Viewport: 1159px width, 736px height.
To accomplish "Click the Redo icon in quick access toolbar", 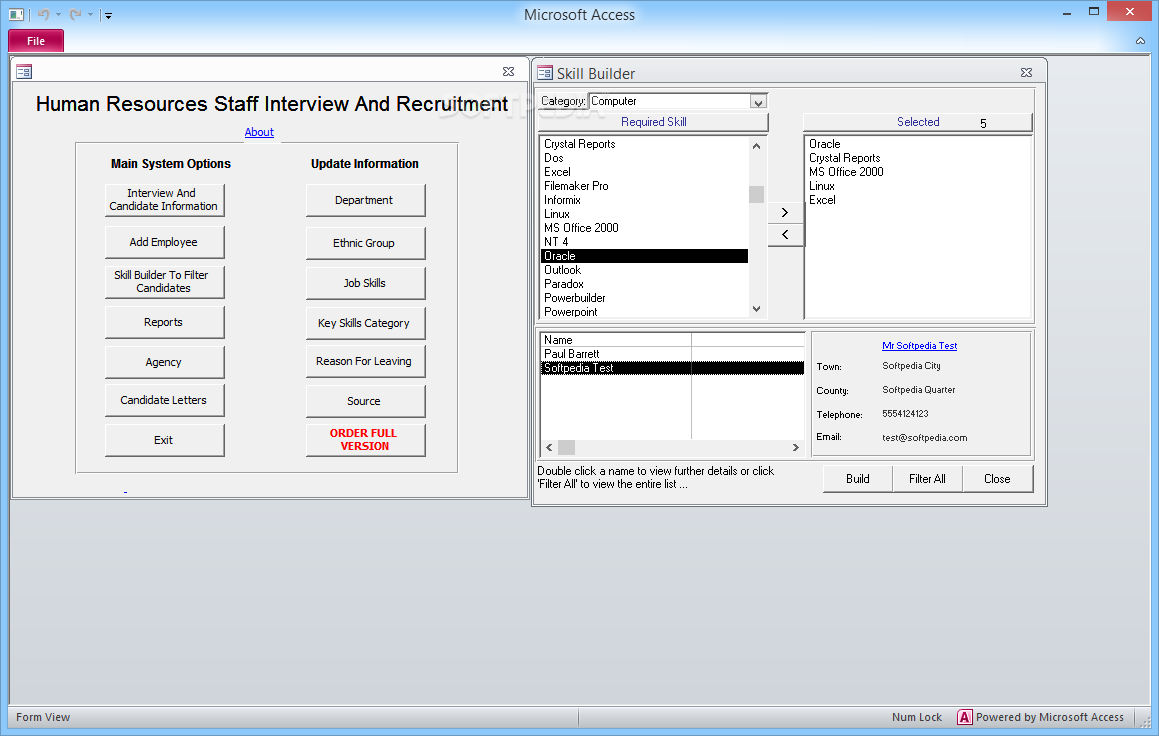I will 75,14.
